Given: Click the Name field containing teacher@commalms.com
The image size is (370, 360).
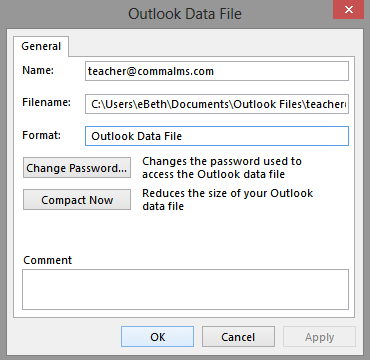Looking at the screenshot, I should click(217, 71).
